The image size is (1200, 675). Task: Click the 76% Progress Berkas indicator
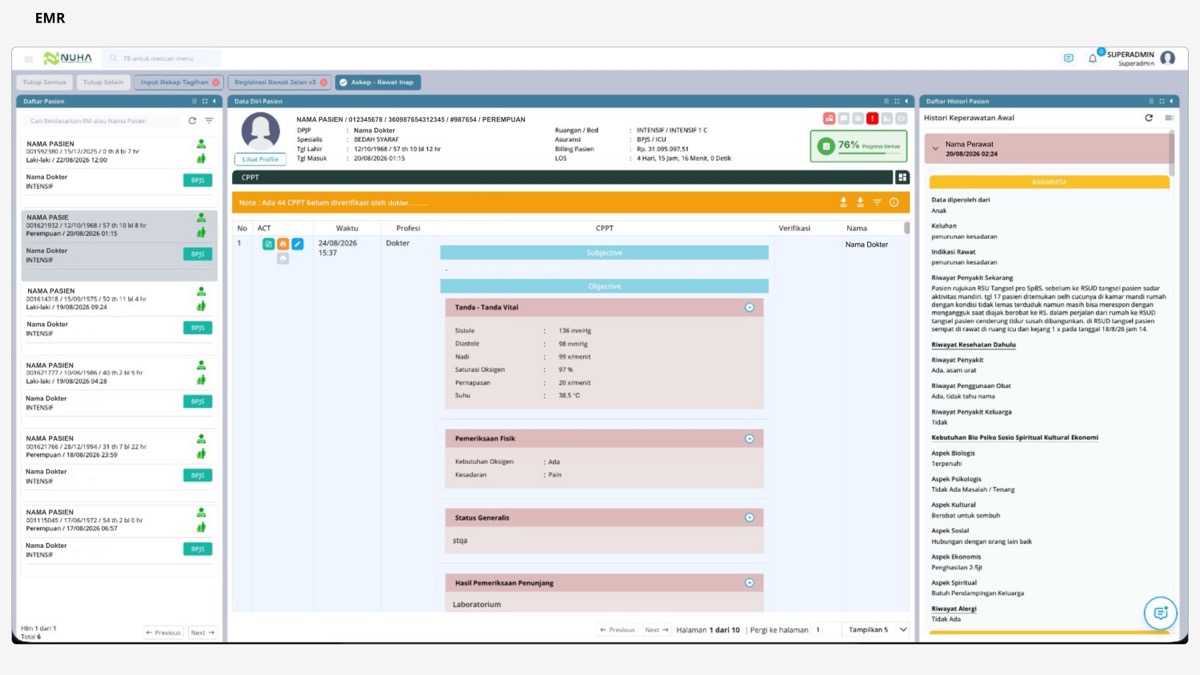[x=858, y=146]
